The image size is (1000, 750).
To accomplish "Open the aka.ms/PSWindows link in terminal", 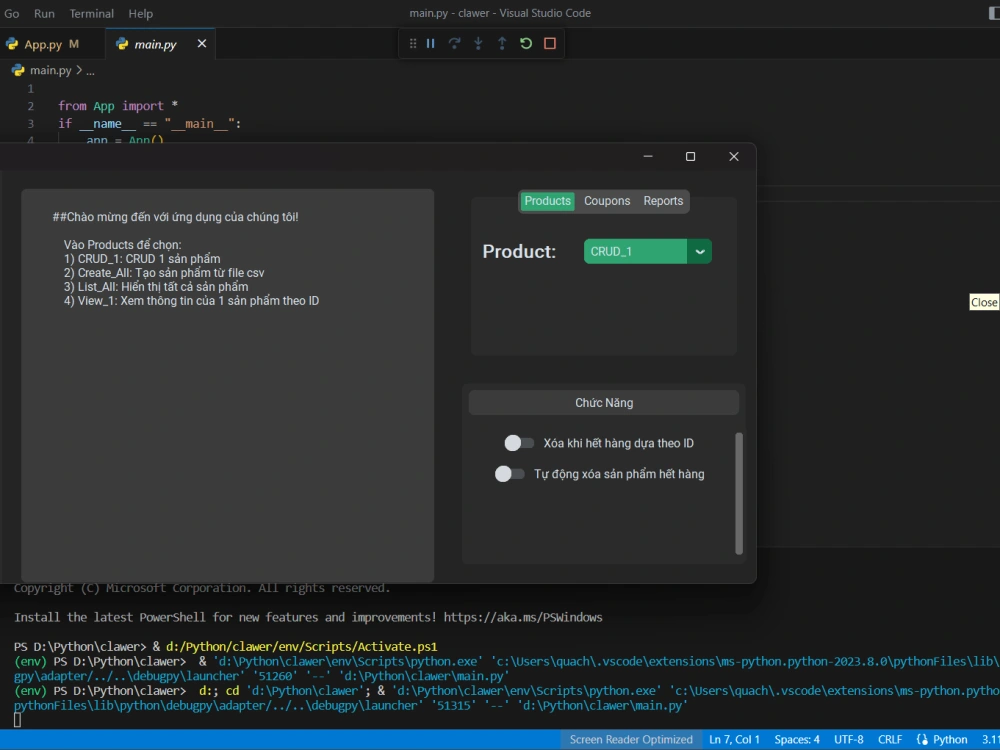I will (522, 617).
